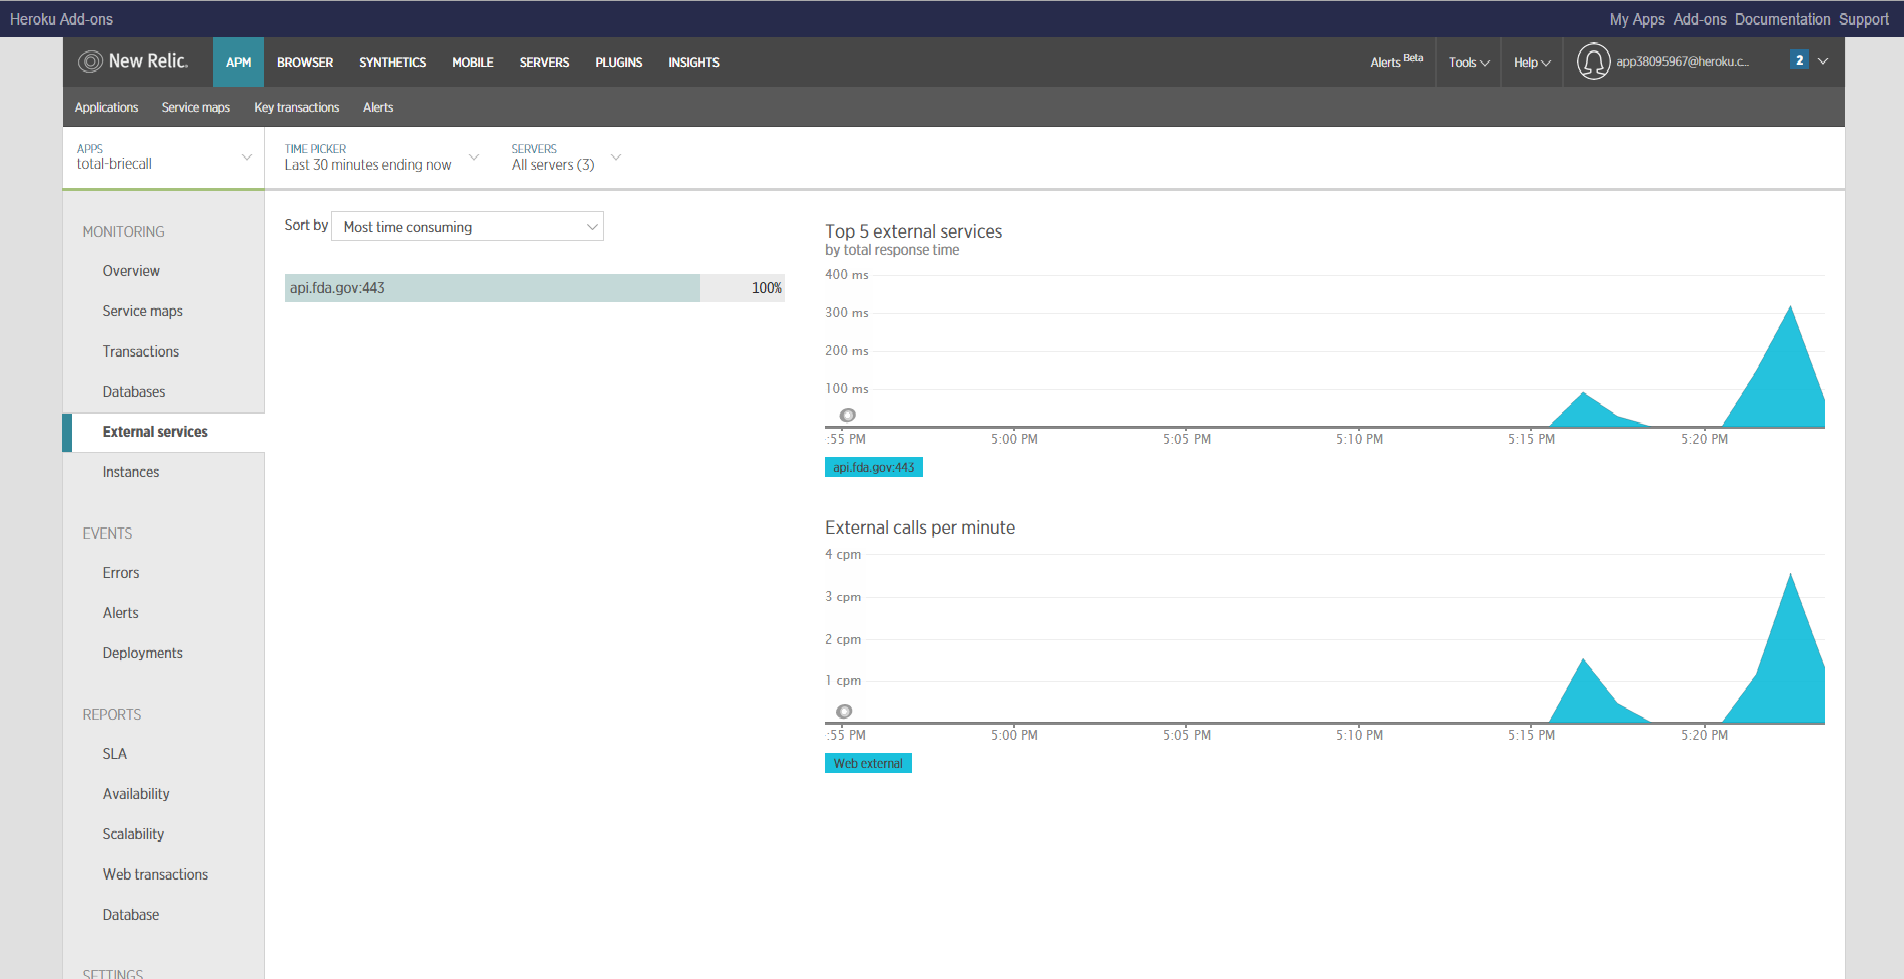This screenshot has height=979, width=1904.
Task: Click the External calls per minute heading
Action: [x=920, y=527]
